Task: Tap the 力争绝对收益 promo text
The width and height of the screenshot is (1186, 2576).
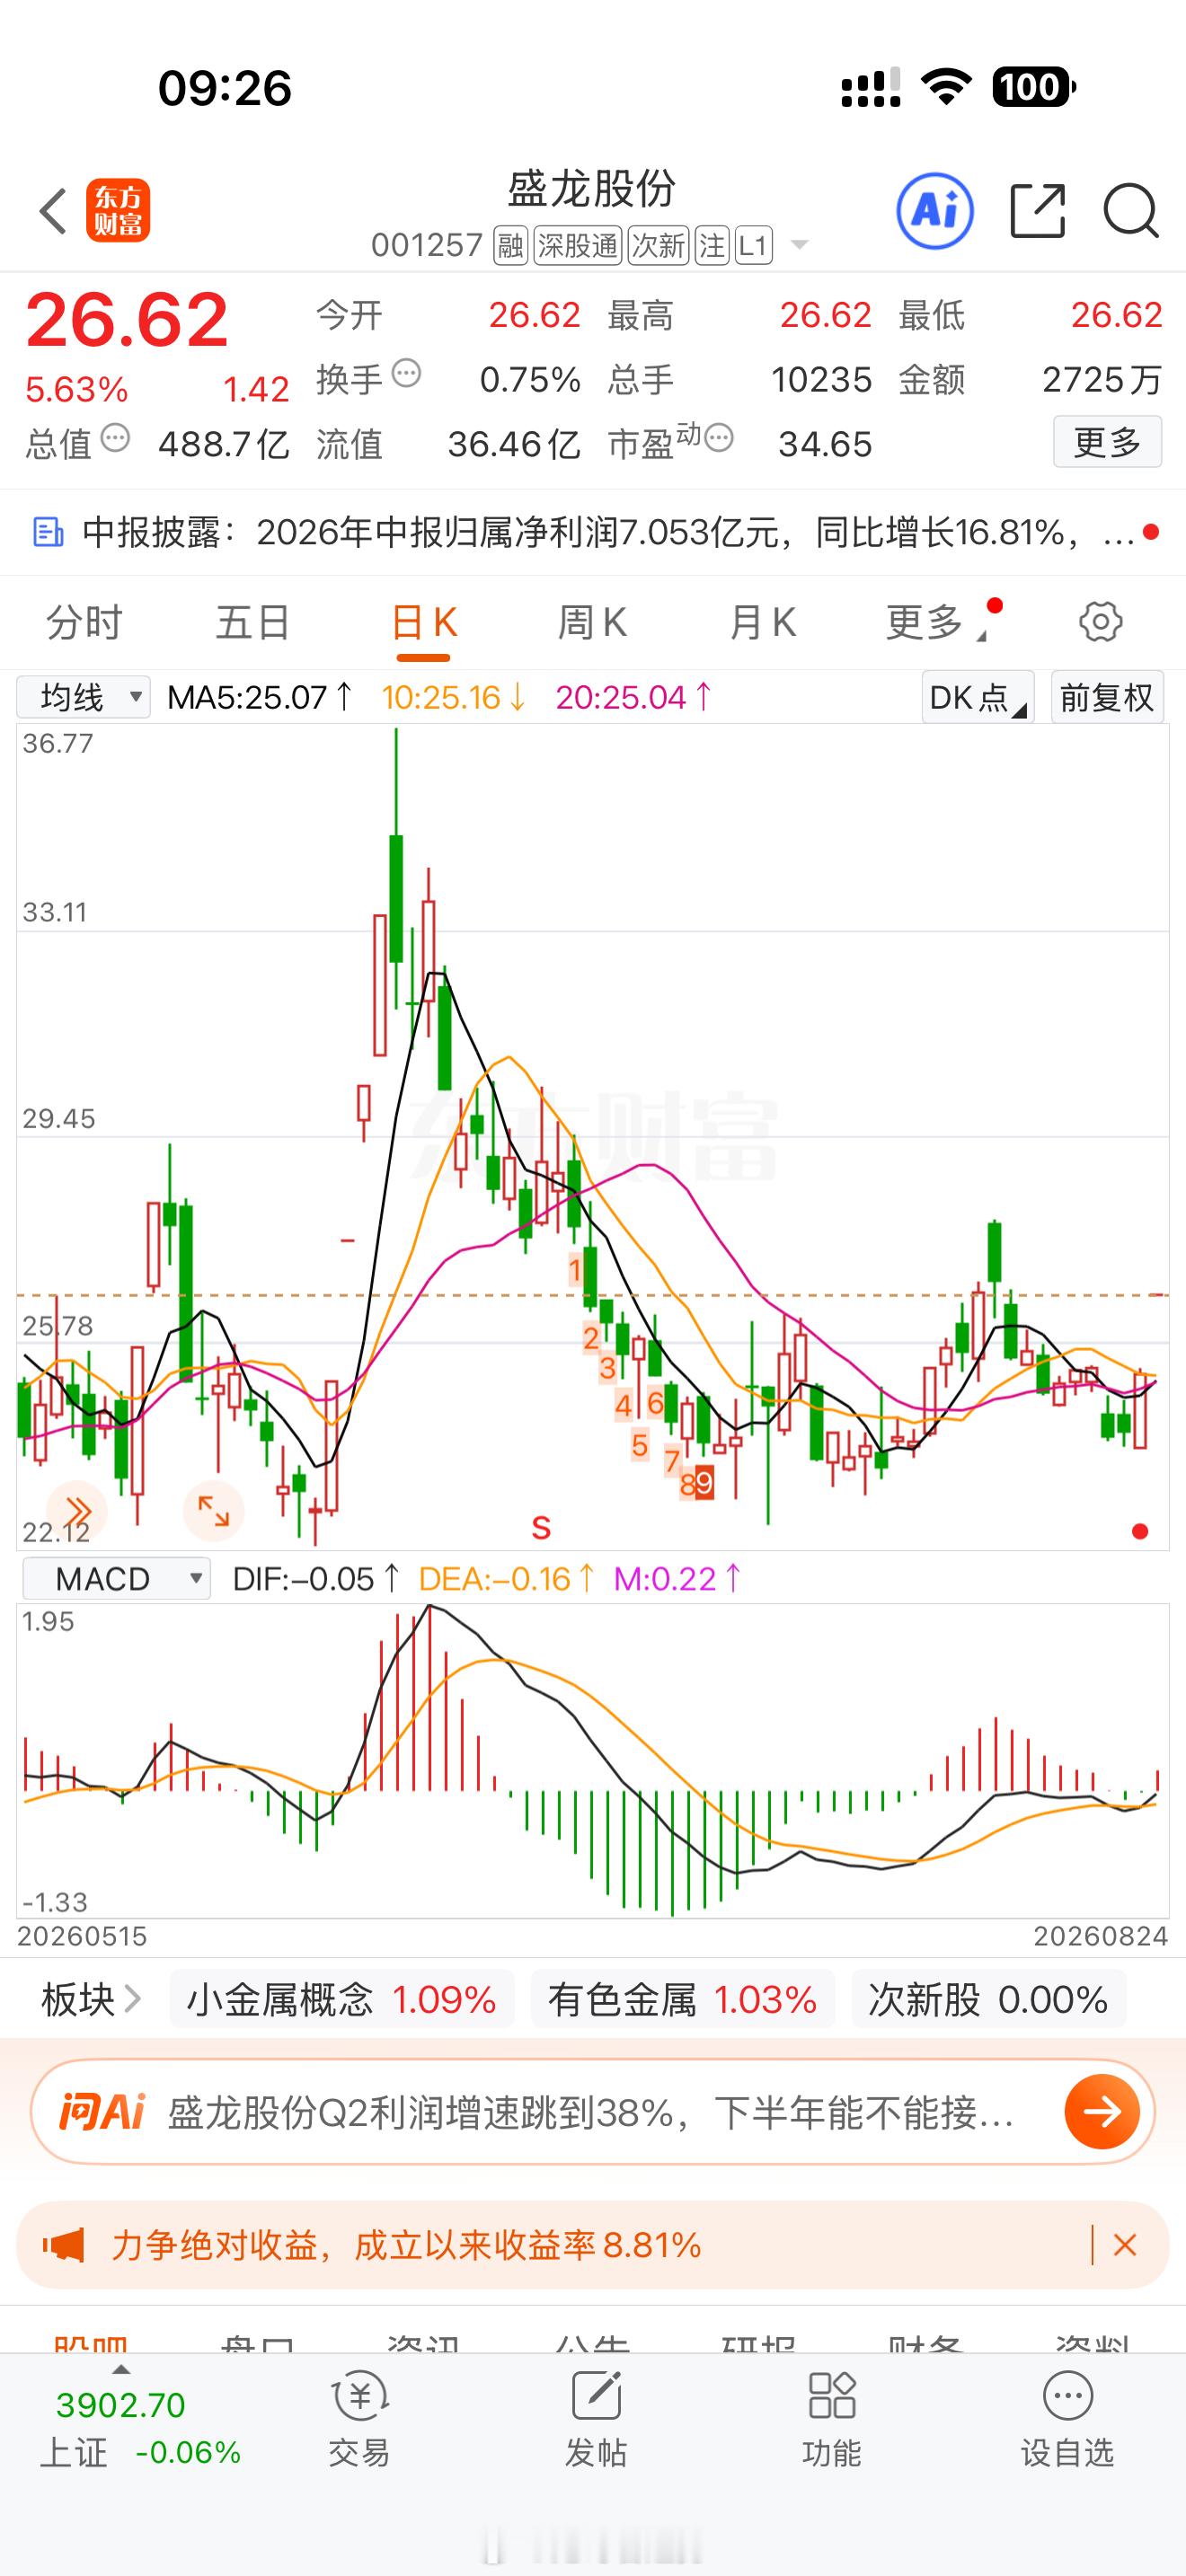Action: pos(406,2246)
